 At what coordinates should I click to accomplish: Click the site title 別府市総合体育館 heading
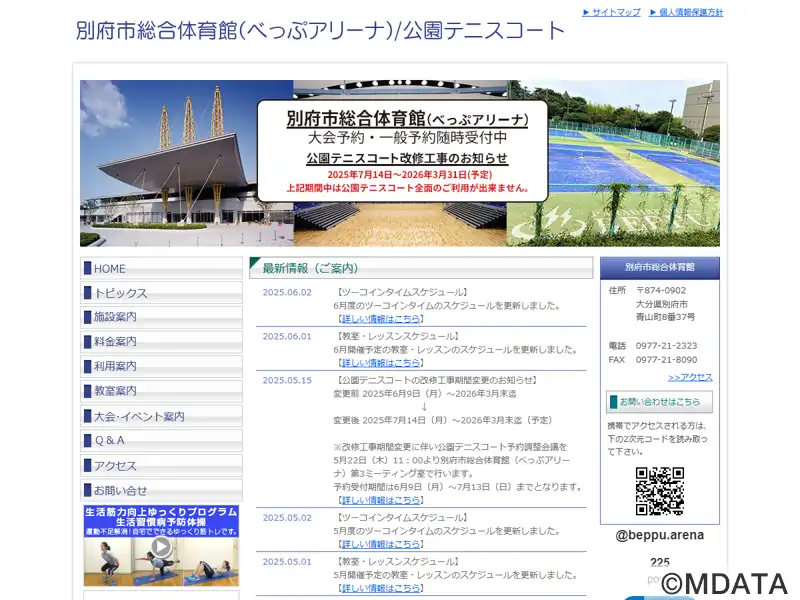point(320,31)
